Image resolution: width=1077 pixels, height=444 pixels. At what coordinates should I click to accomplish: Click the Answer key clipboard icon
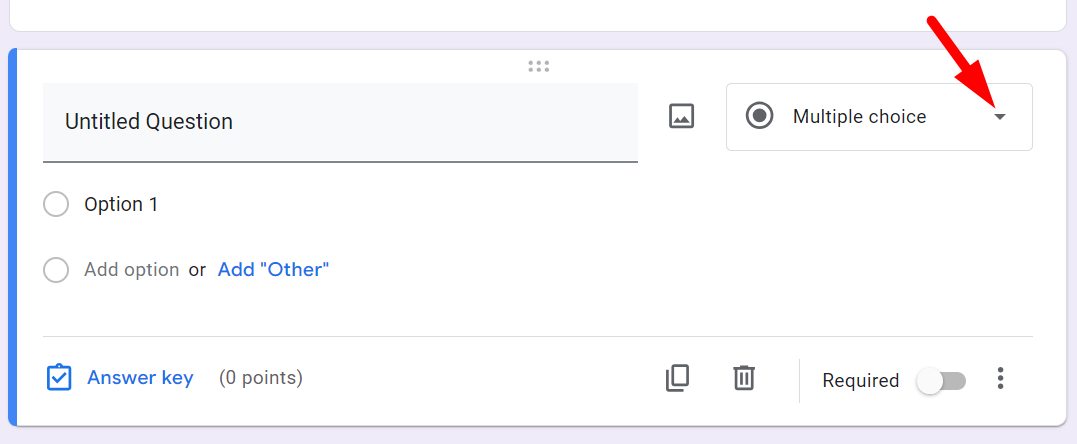59,378
